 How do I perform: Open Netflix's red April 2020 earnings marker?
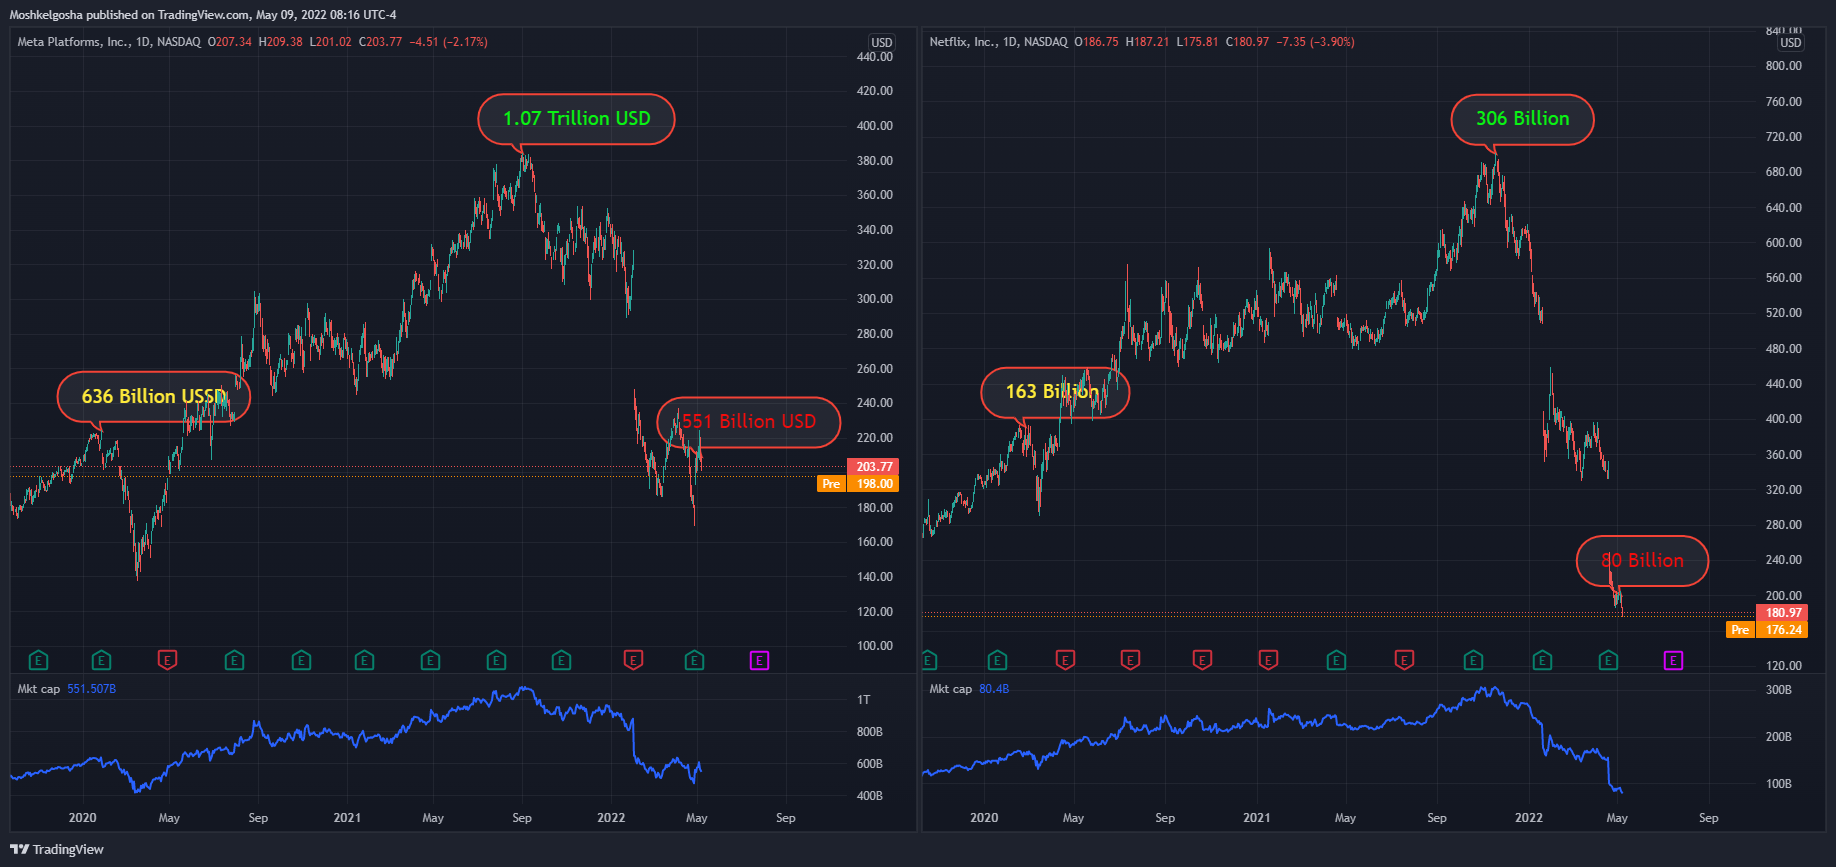pyautogui.click(x=1065, y=660)
